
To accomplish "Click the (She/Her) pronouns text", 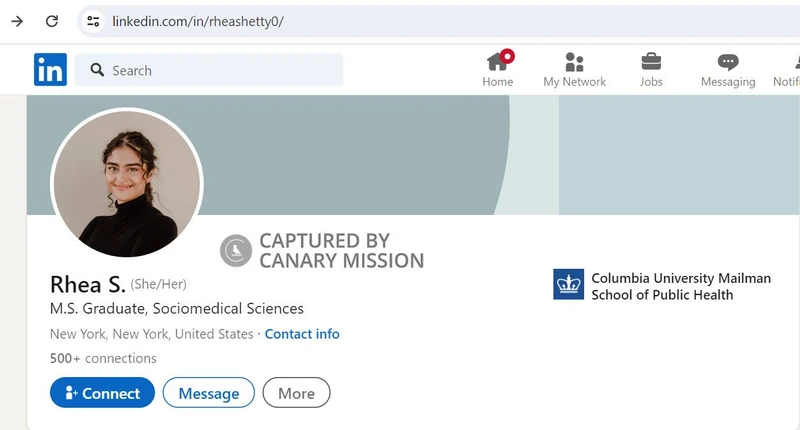I will coord(159,284).
